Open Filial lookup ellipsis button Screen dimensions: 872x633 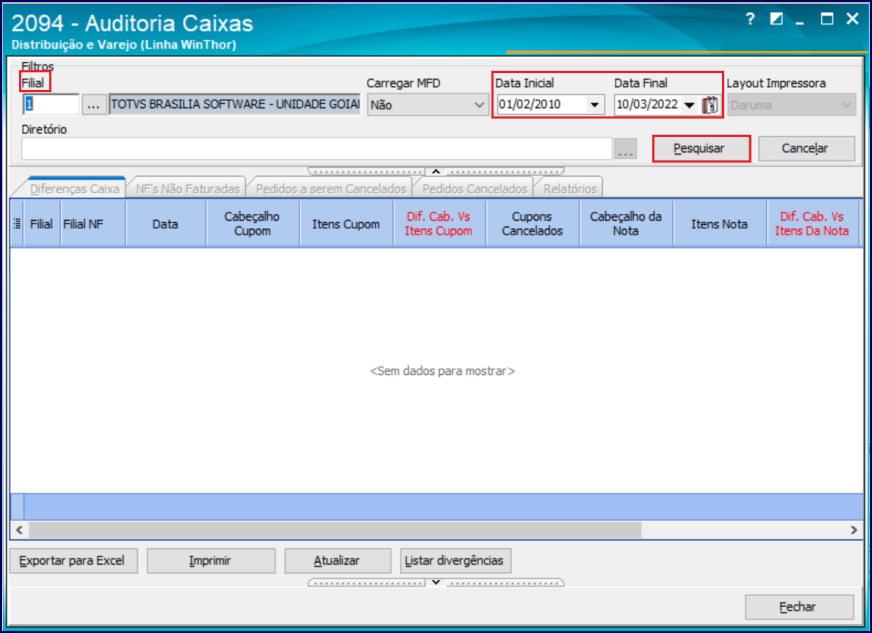click(x=94, y=105)
